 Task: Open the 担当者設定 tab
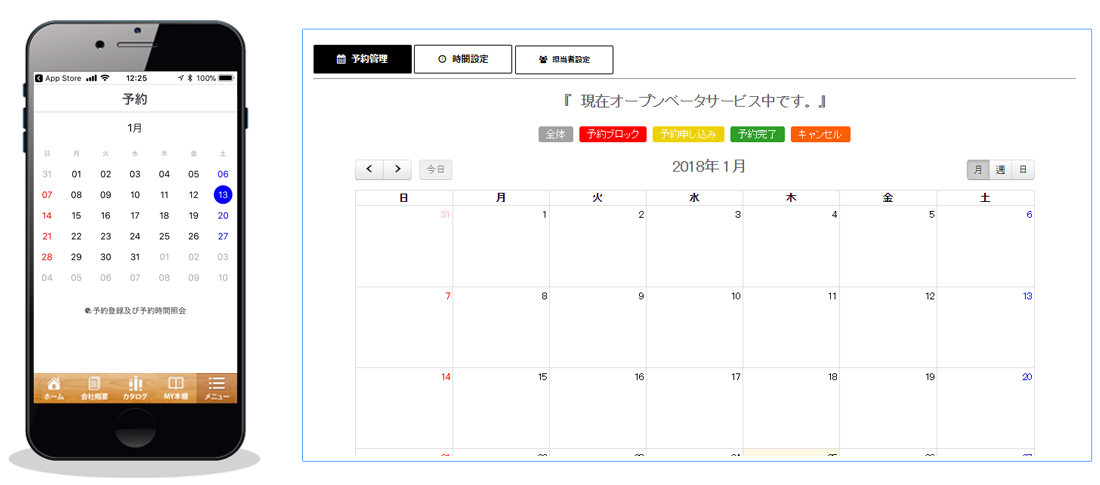click(x=564, y=60)
